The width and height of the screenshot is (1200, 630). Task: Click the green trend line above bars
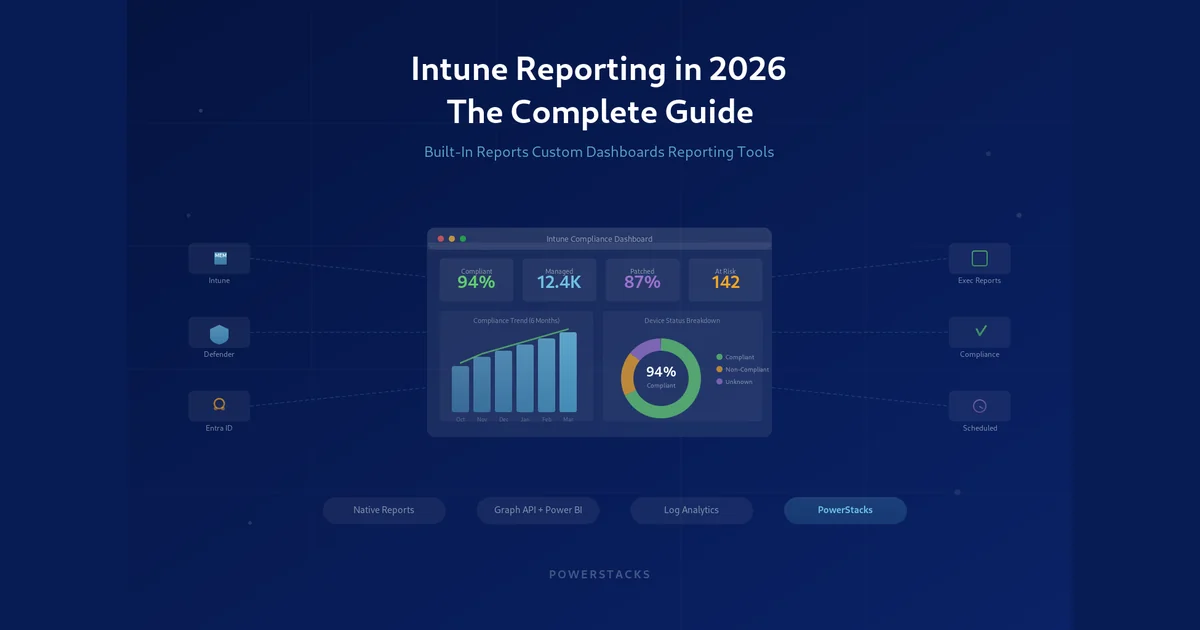click(514, 346)
